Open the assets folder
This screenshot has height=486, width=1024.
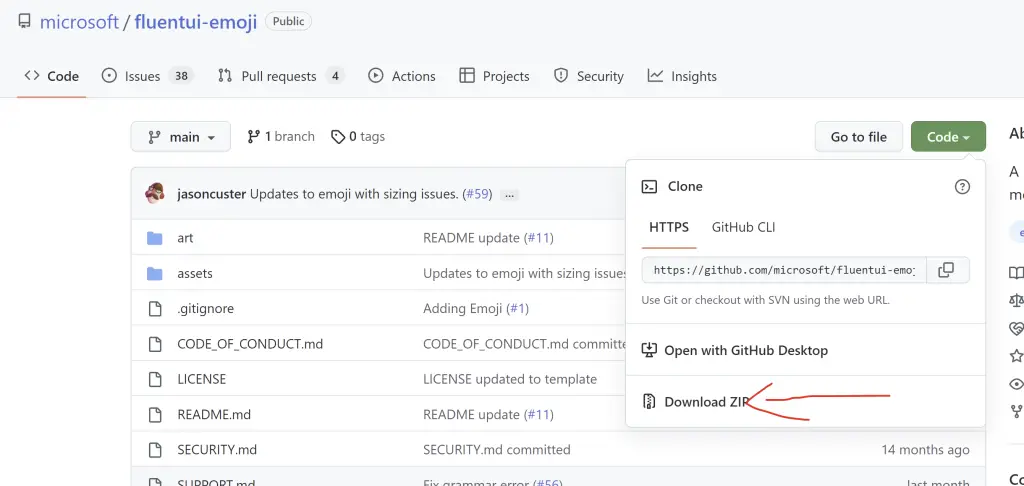point(195,273)
